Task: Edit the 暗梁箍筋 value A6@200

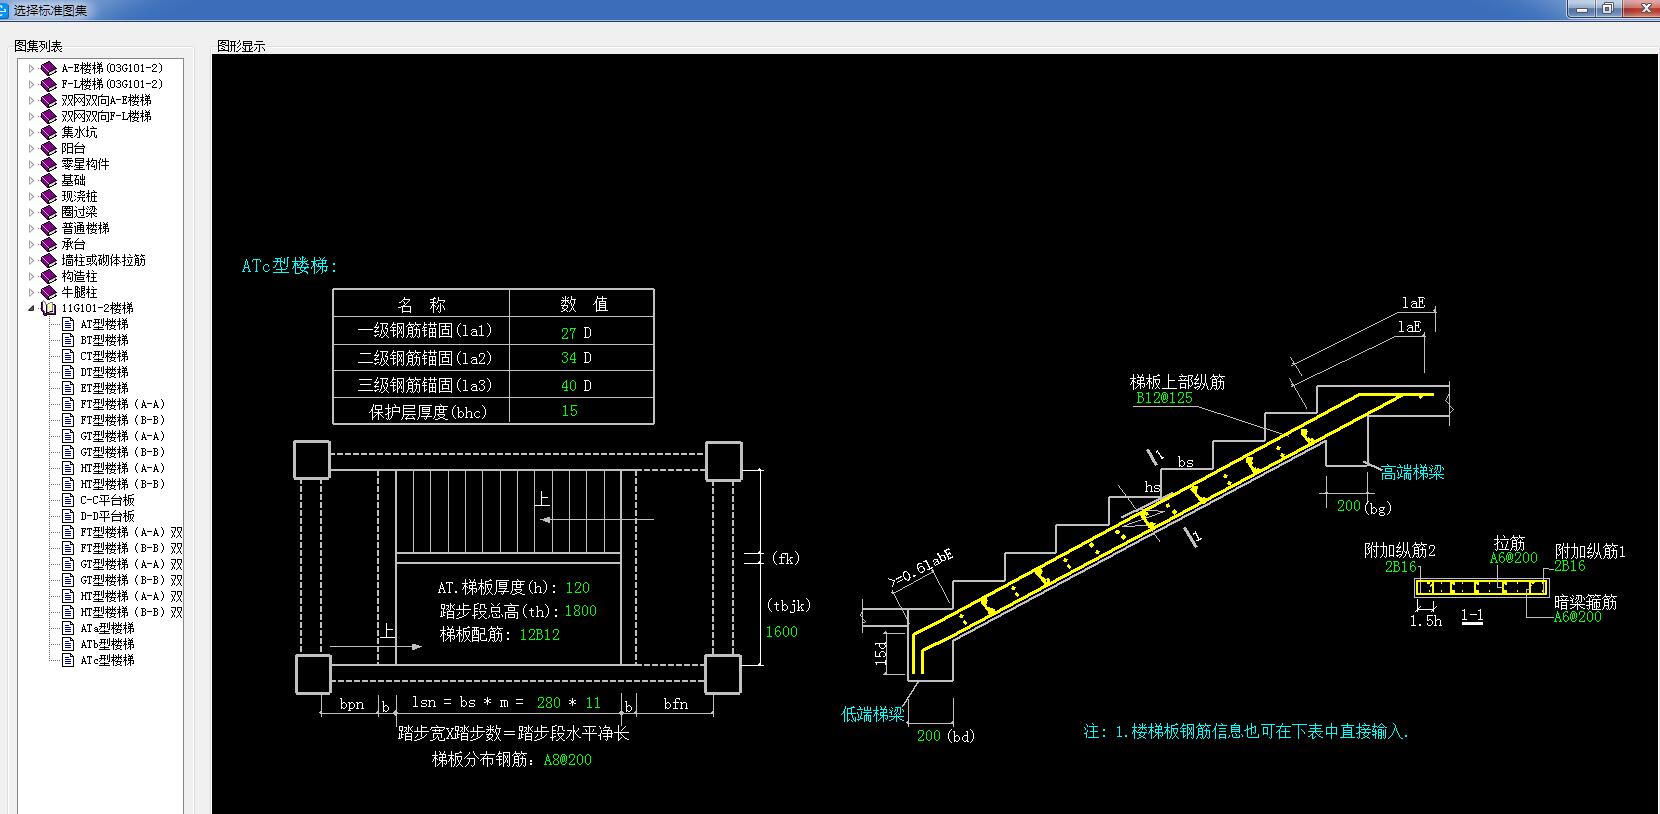Action: (1577, 618)
